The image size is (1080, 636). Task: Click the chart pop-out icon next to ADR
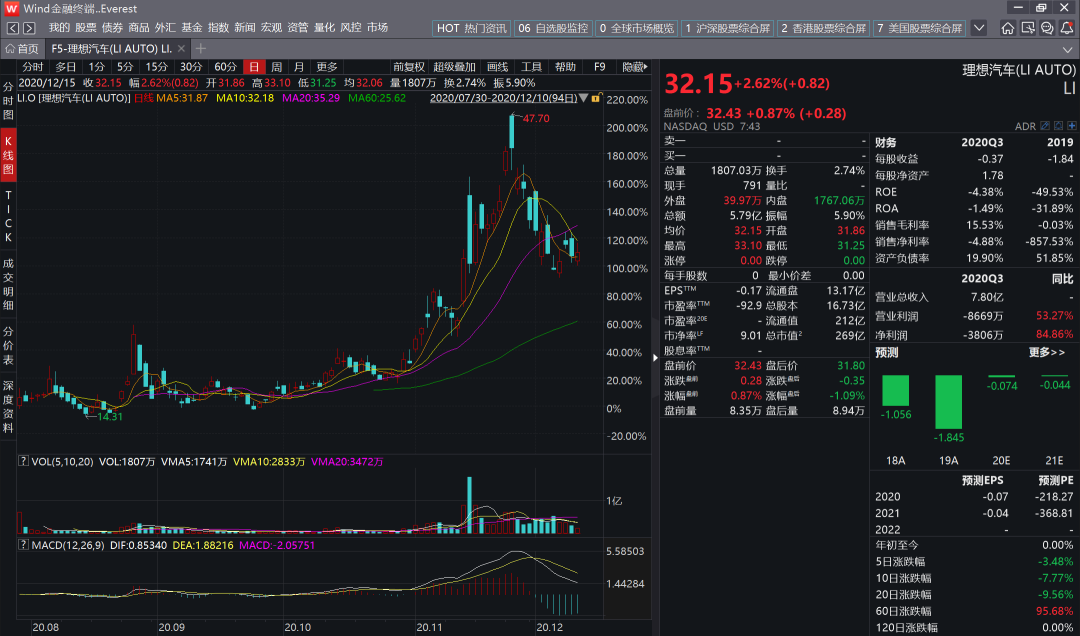click(x=1058, y=126)
